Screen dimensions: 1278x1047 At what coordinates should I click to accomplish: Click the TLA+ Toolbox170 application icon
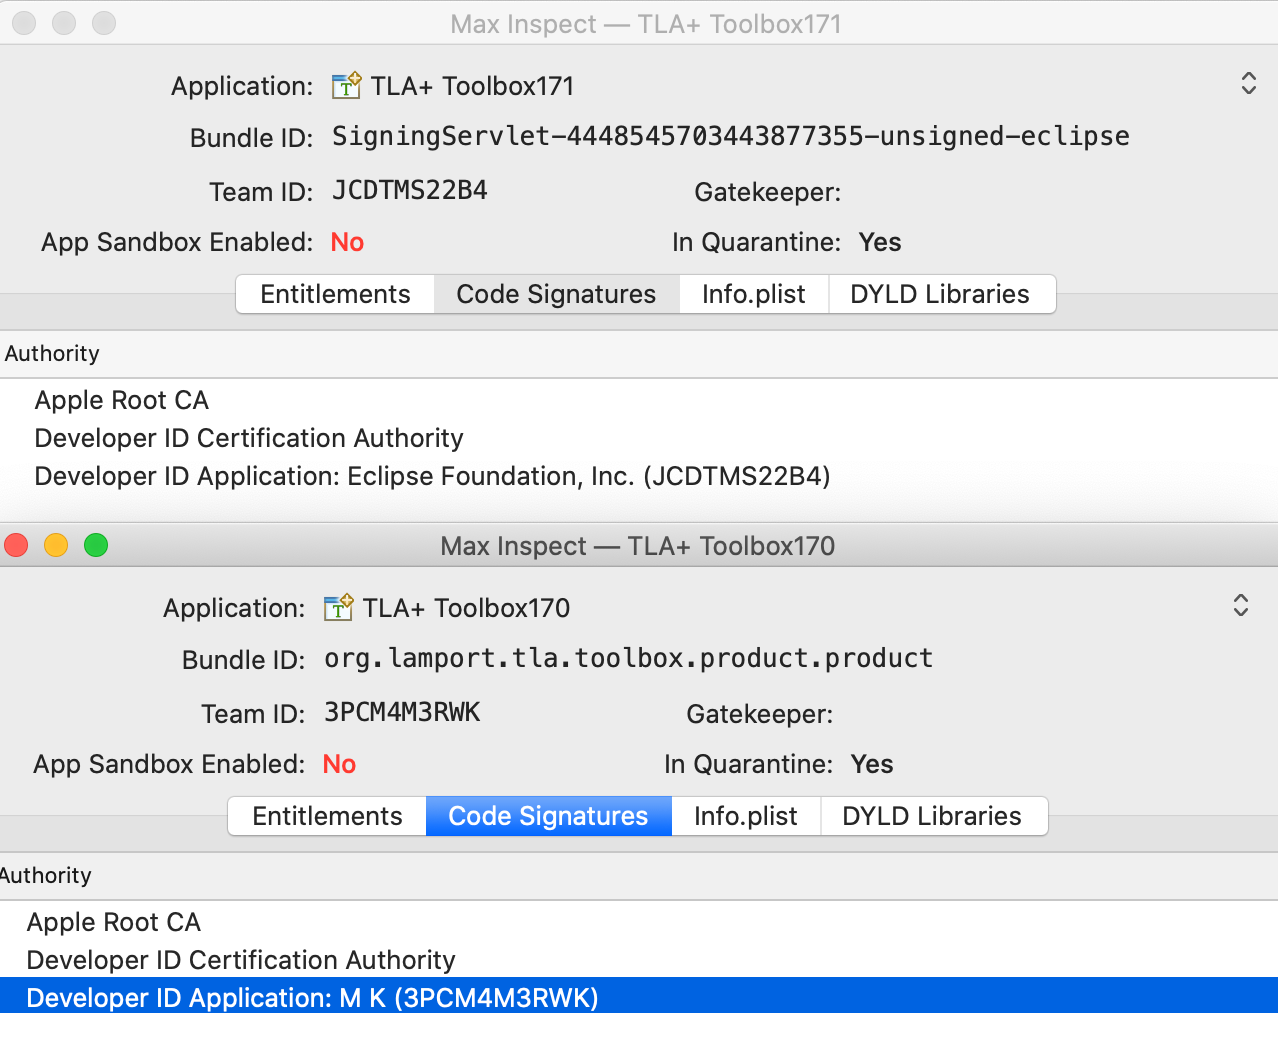(x=339, y=607)
